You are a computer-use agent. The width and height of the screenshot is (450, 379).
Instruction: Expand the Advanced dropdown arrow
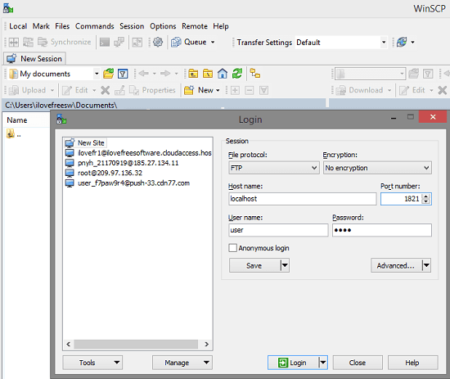point(426,266)
